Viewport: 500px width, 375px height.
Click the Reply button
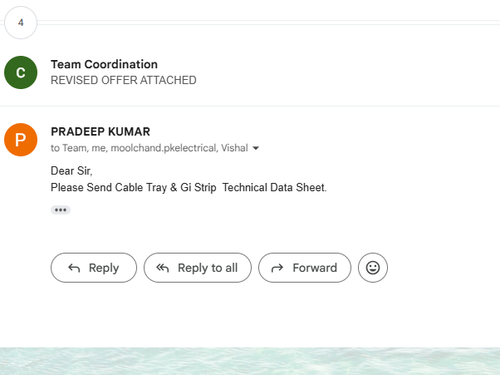click(94, 268)
